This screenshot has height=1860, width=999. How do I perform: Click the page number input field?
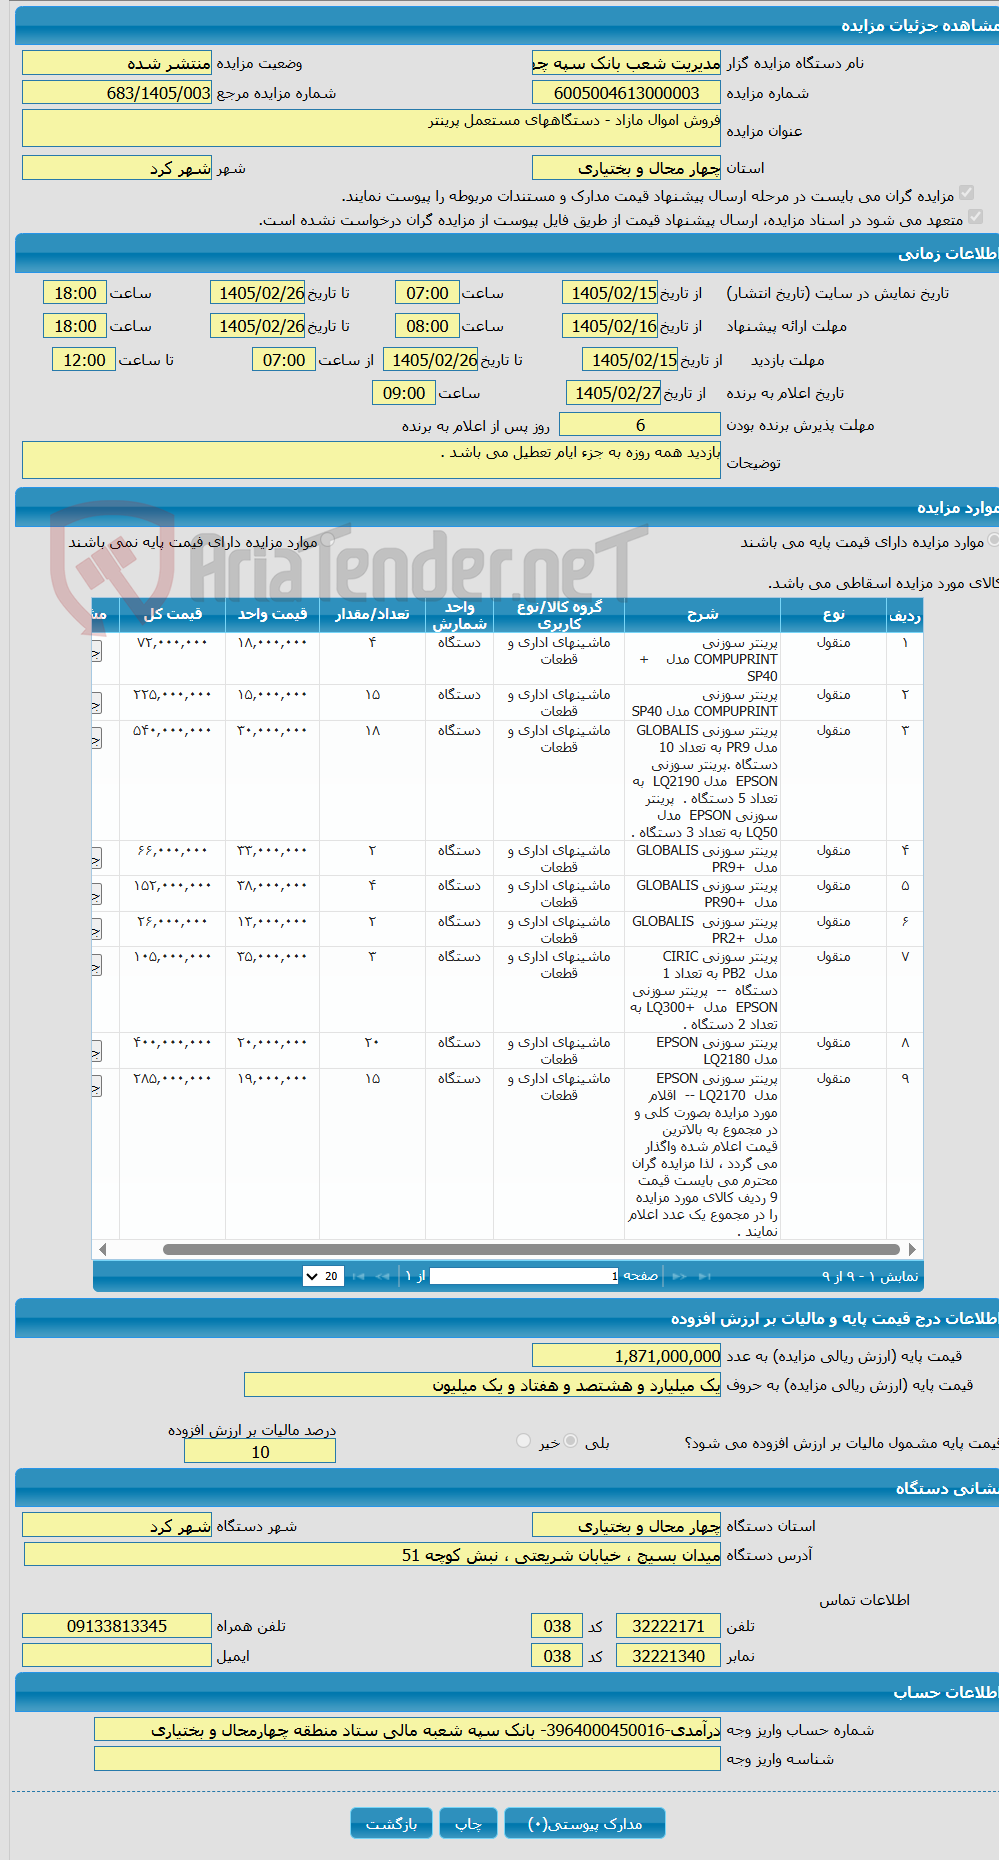tap(525, 1276)
